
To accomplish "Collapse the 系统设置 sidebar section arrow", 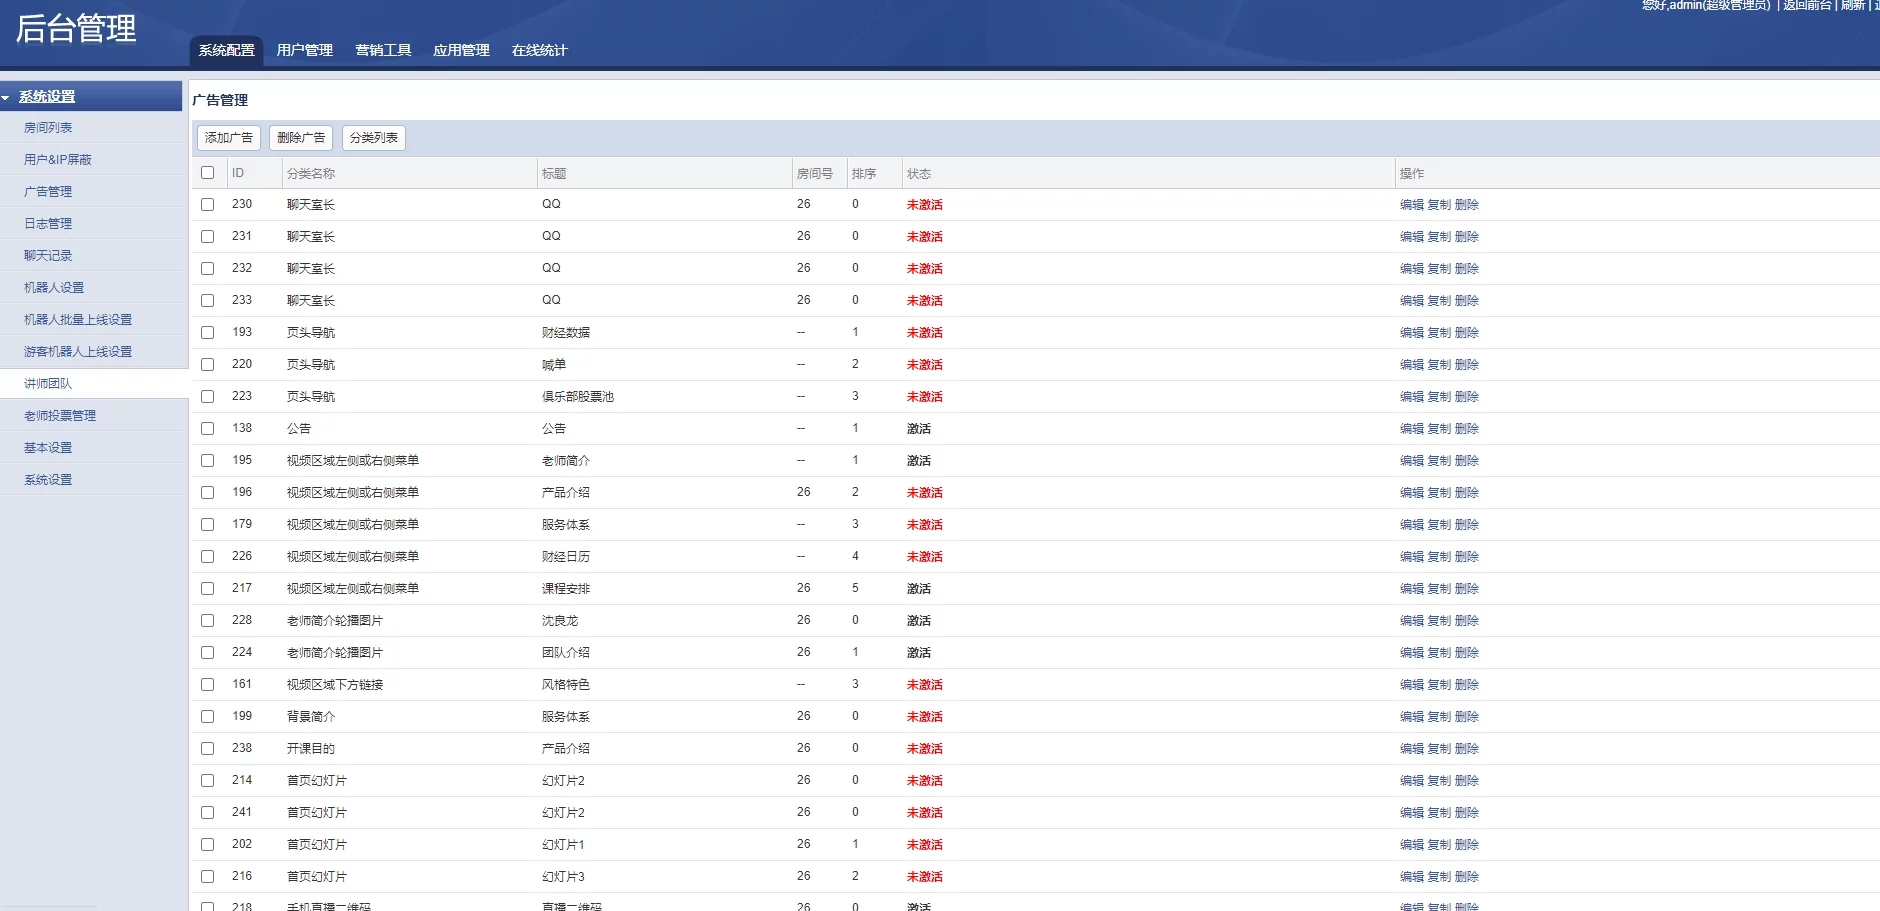I will (6, 98).
